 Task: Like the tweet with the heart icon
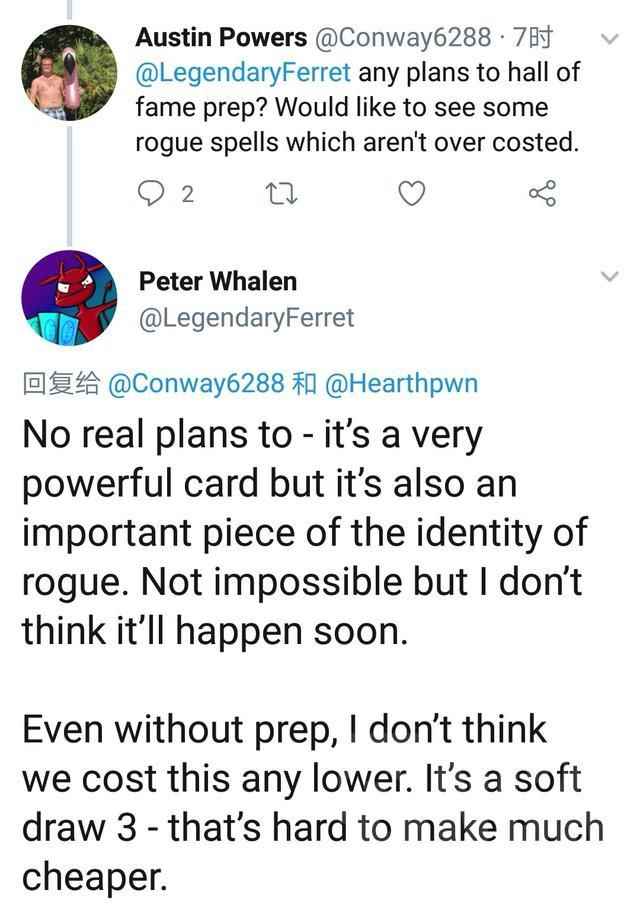[412, 194]
